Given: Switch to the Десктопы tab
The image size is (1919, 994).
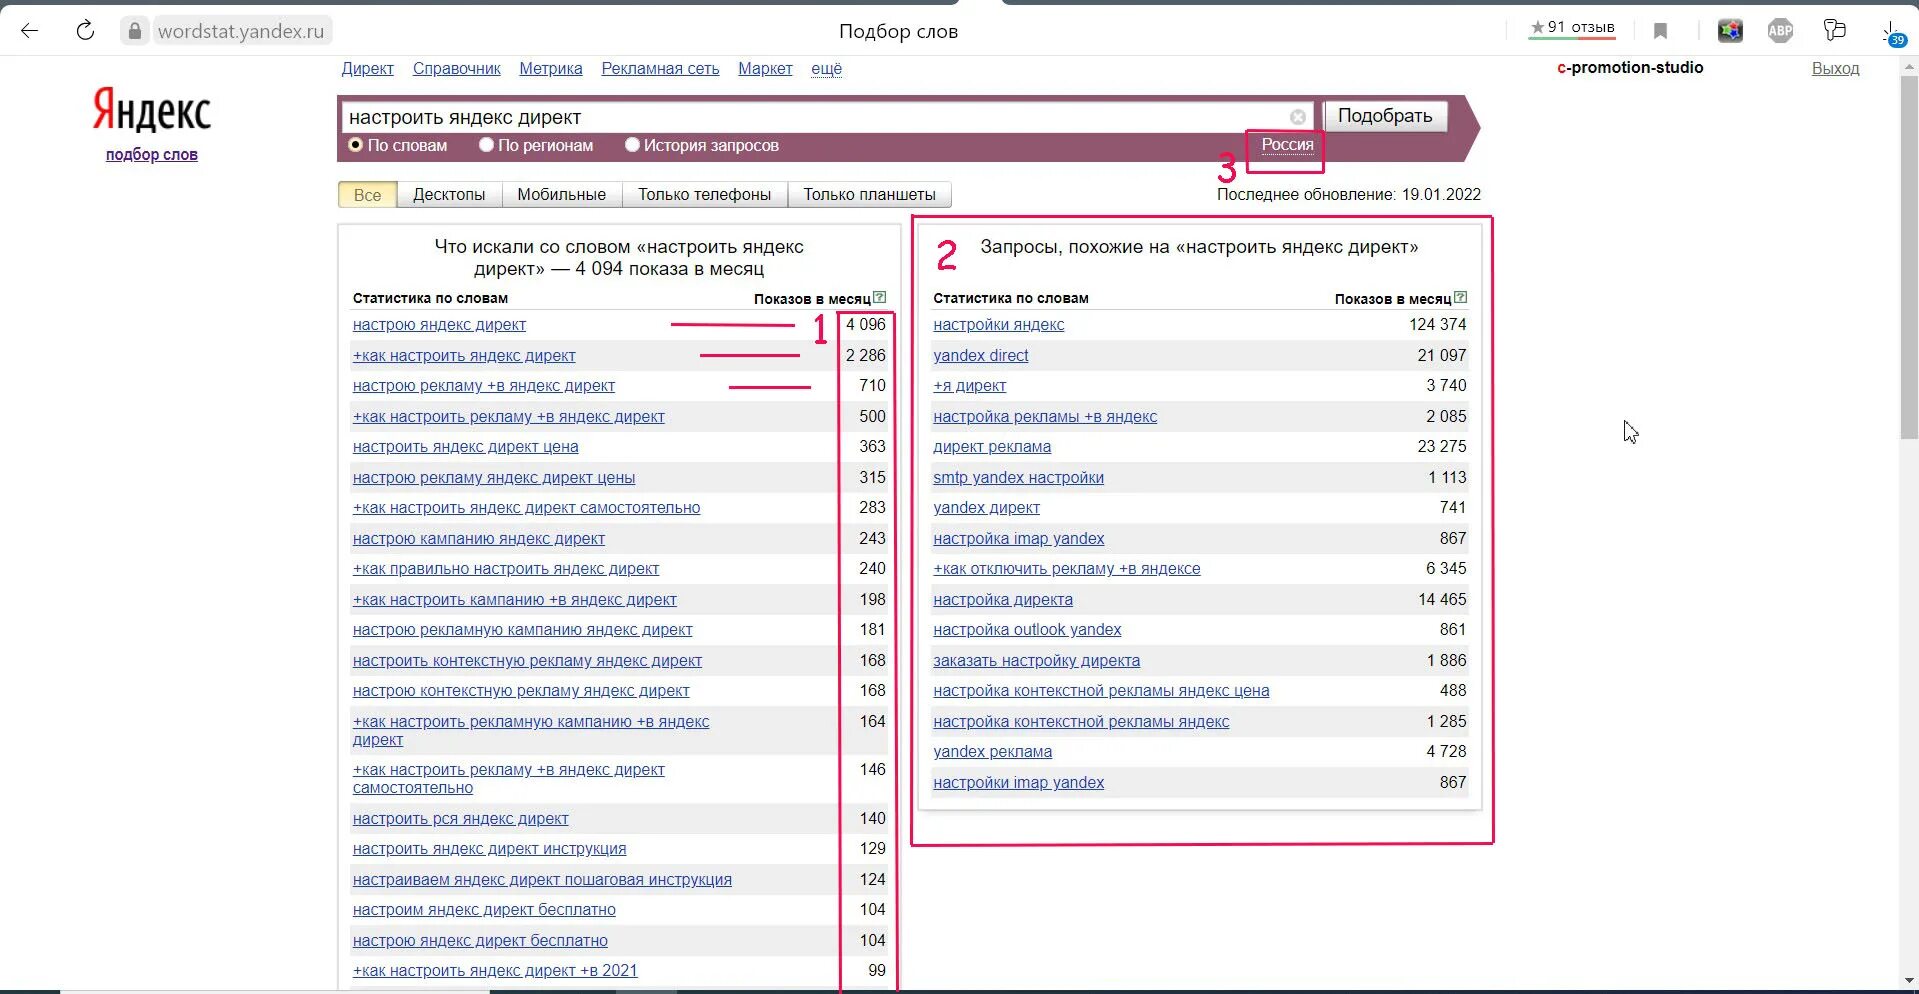Looking at the screenshot, I should (x=449, y=195).
